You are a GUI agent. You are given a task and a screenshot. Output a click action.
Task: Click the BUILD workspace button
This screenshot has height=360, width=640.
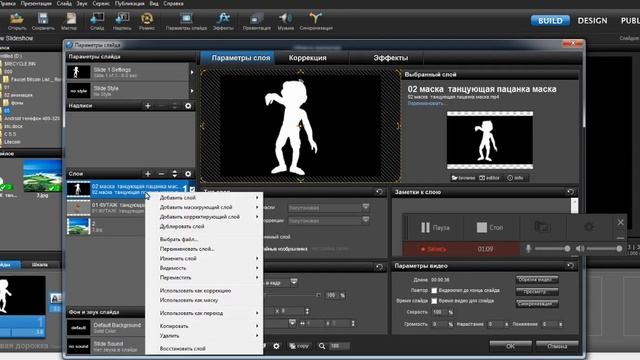tap(550, 20)
